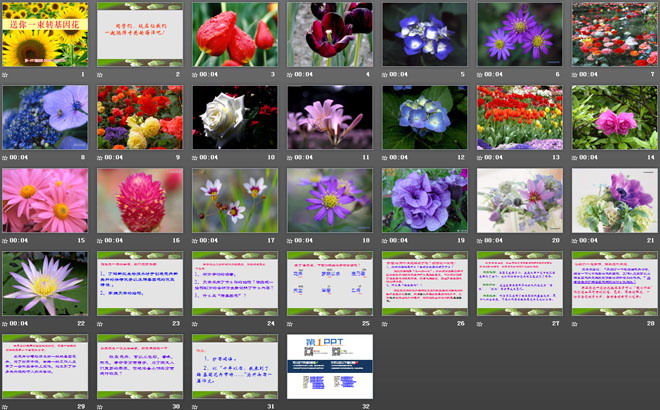Select the red tulips slide 3 thumbnail
660x410 pixels.
[234, 33]
